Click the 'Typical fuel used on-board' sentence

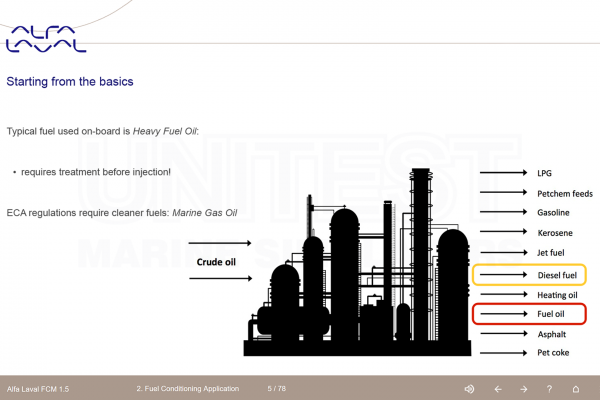(103, 131)
